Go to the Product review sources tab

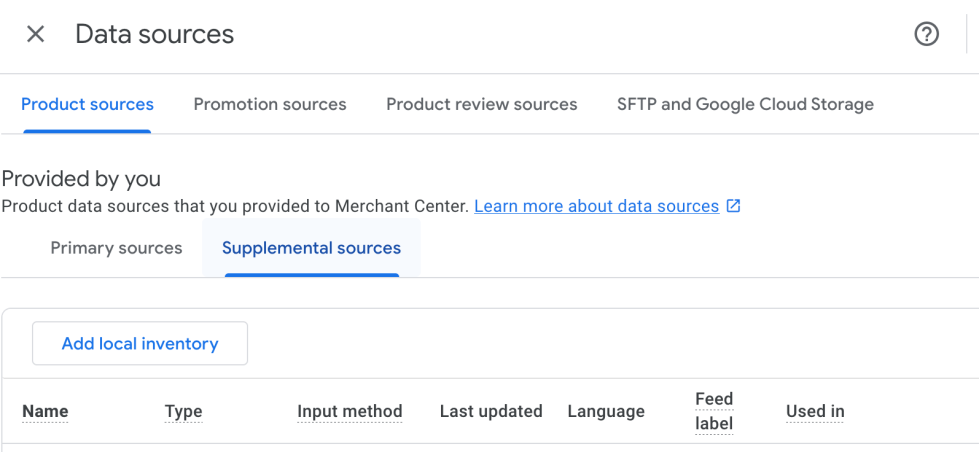481,104
